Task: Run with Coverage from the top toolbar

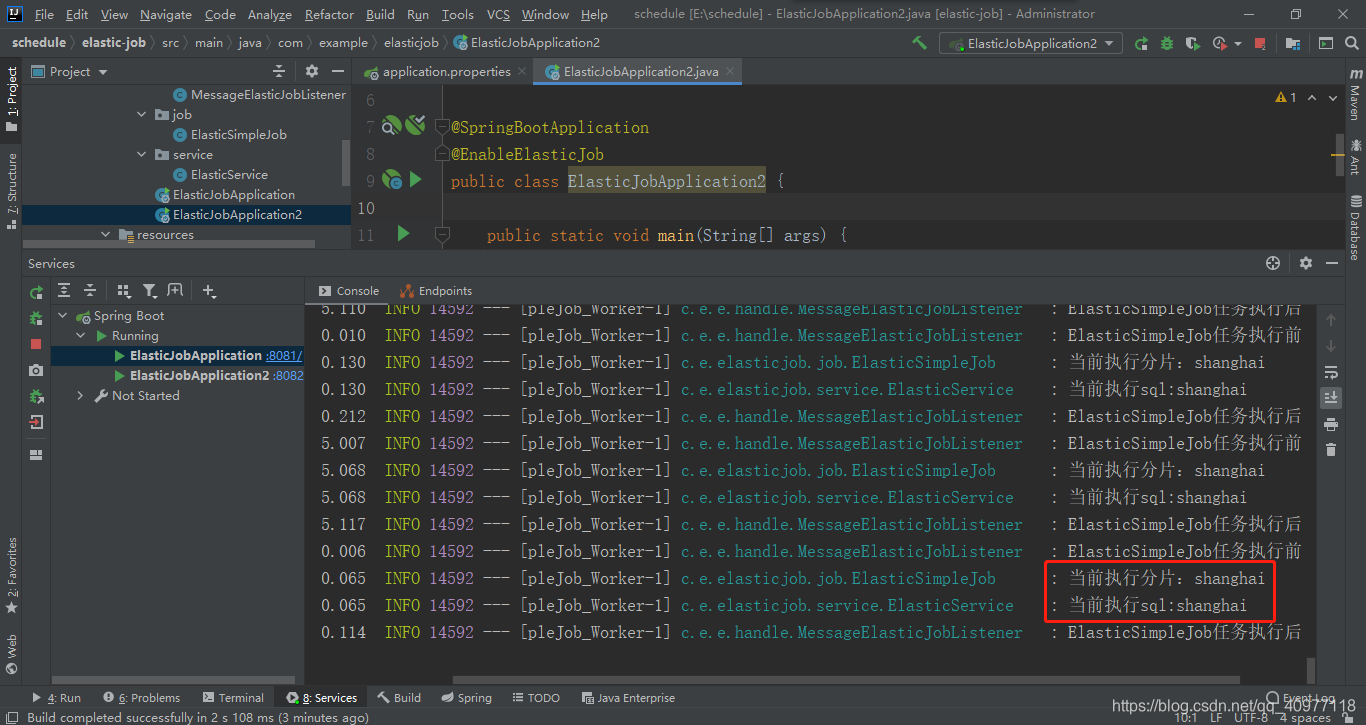Action: (x=1192, y=43)
